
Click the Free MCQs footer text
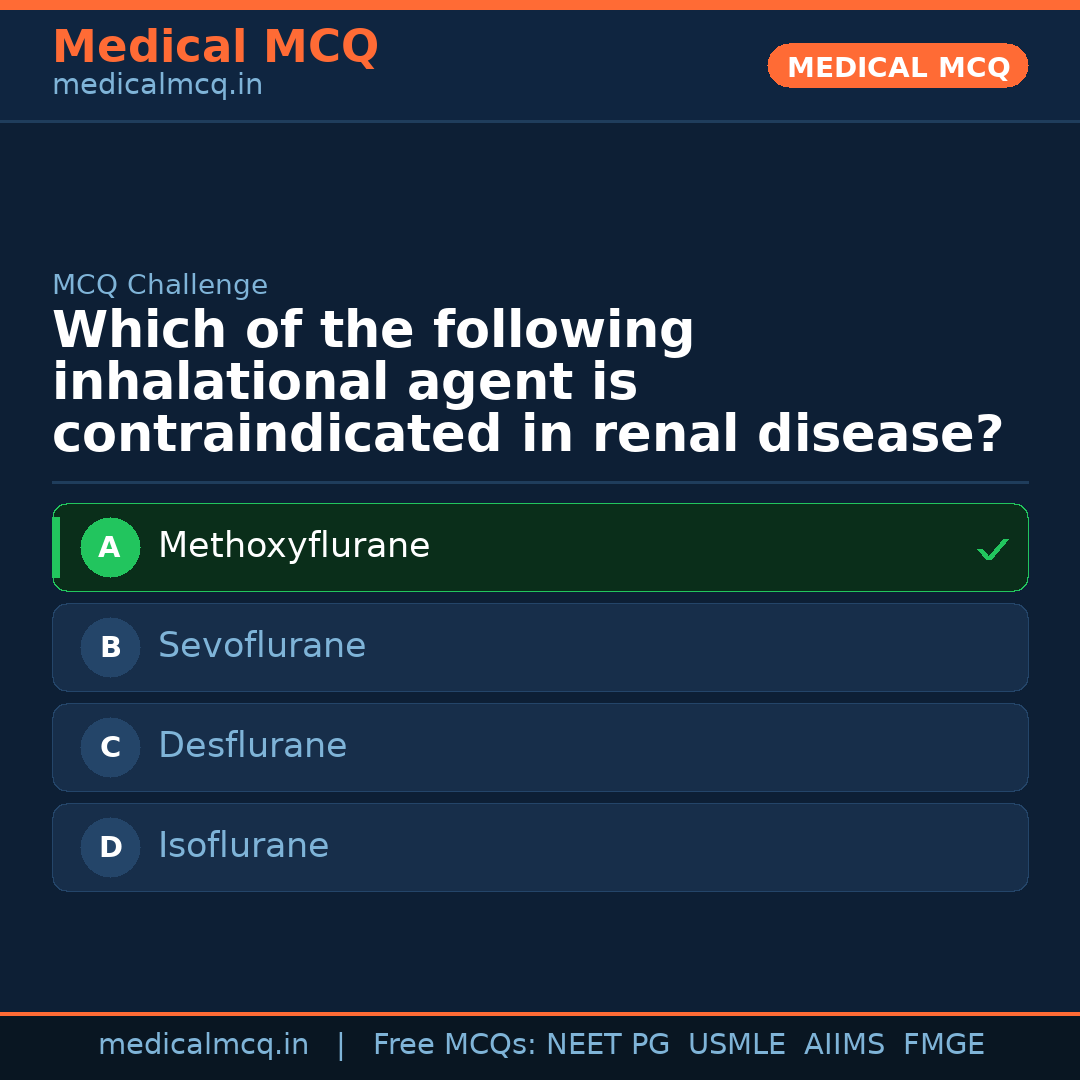(x=454, y=1045)
